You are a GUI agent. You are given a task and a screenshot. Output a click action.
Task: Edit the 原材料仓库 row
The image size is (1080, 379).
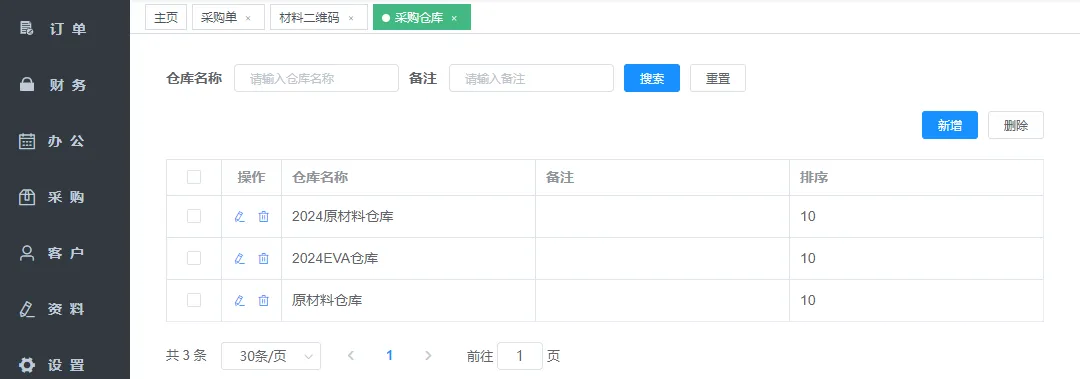pos(240,300)
